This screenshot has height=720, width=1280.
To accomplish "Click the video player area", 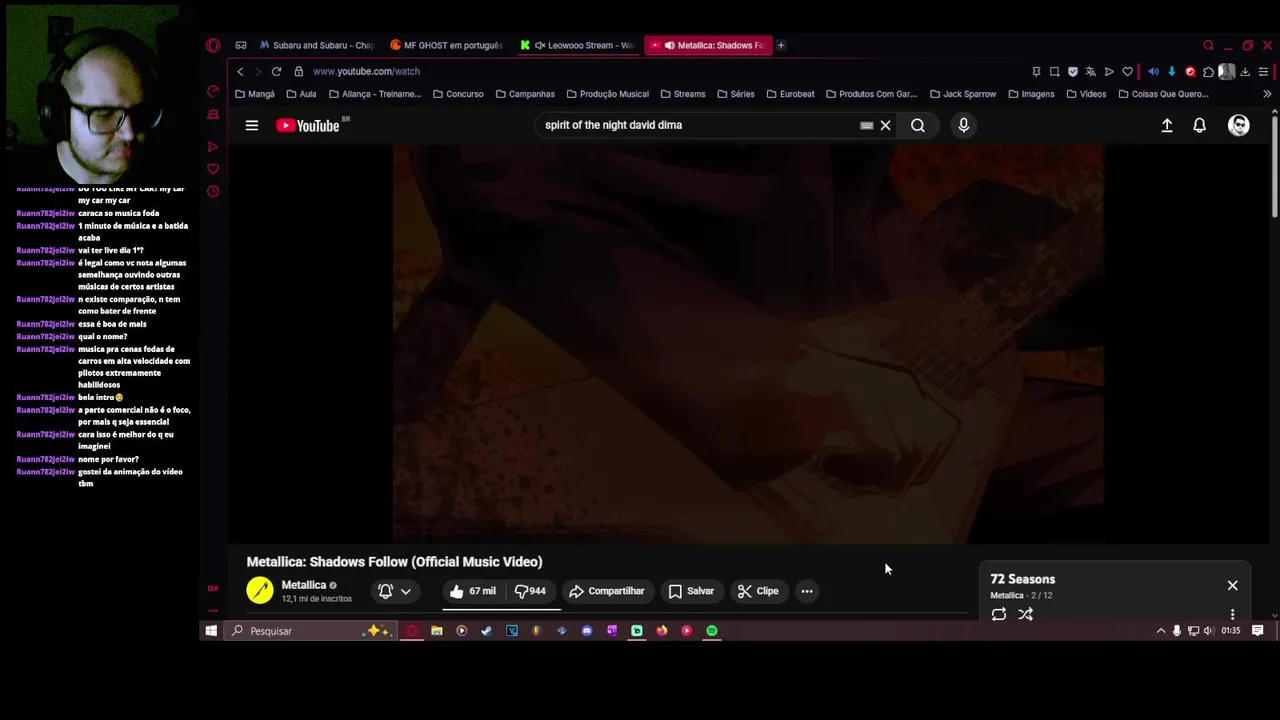I will 748,344.
